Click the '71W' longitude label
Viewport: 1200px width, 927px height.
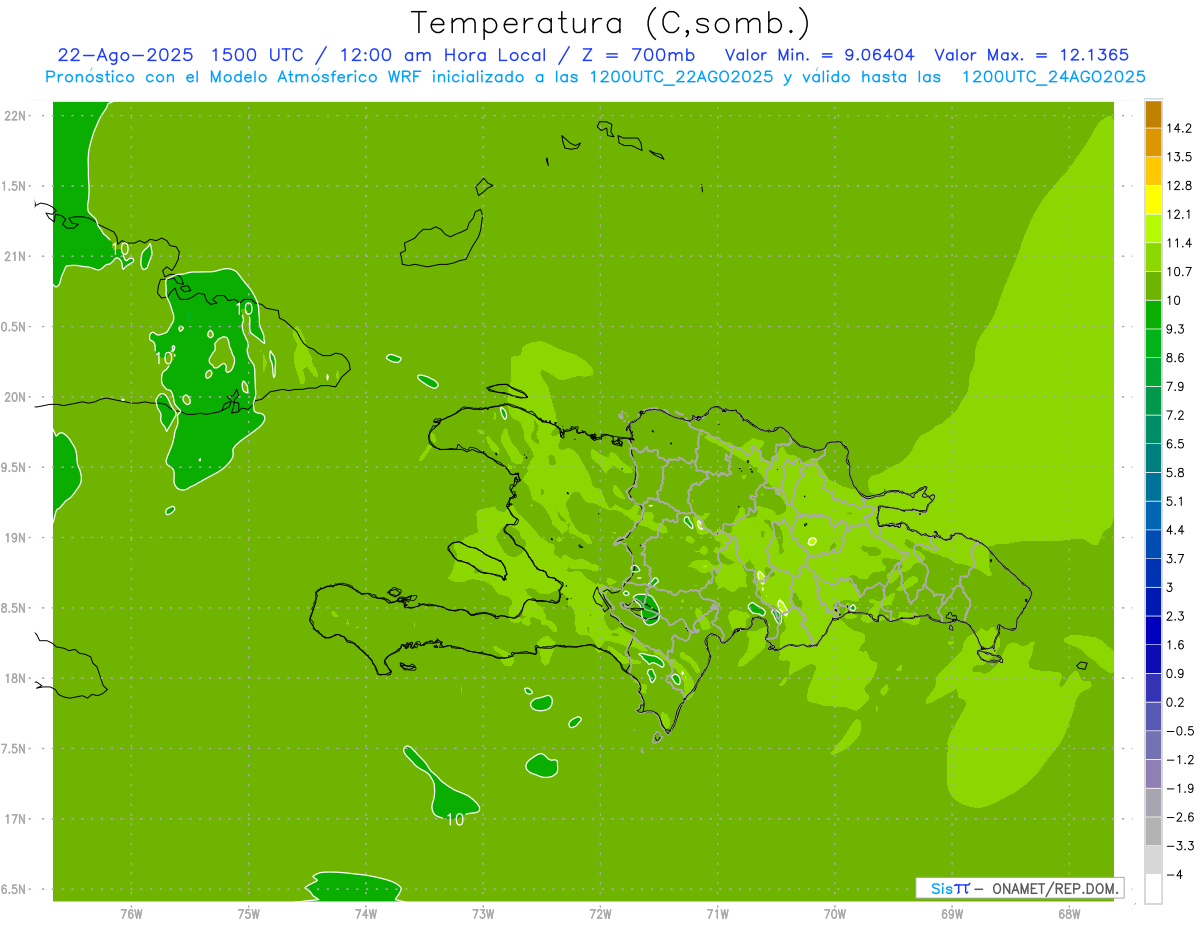(718, 913)
